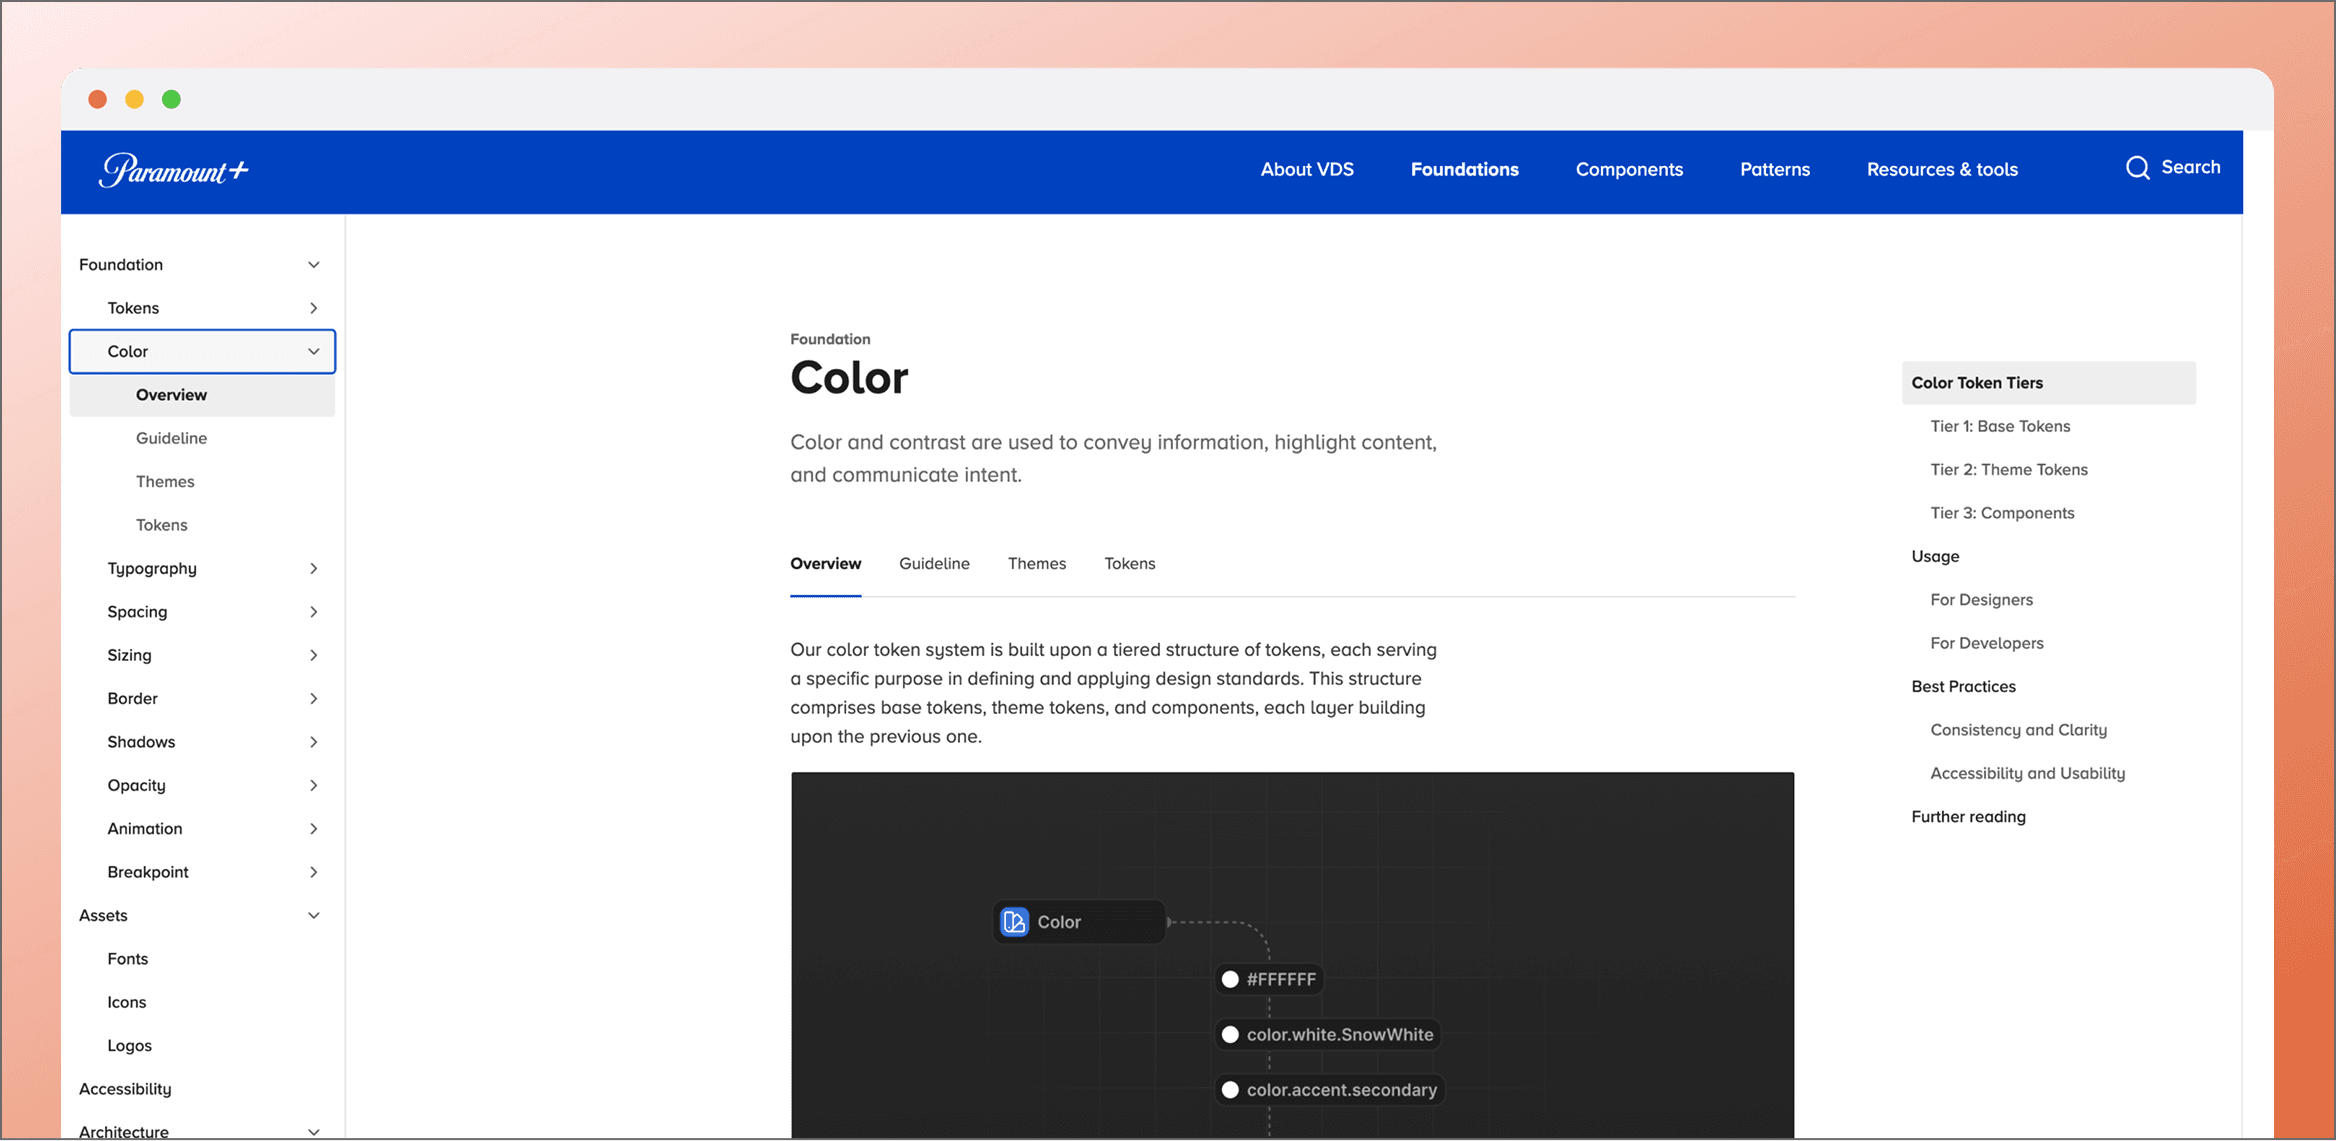Go to Resources & tools menu

(1941, 169)
